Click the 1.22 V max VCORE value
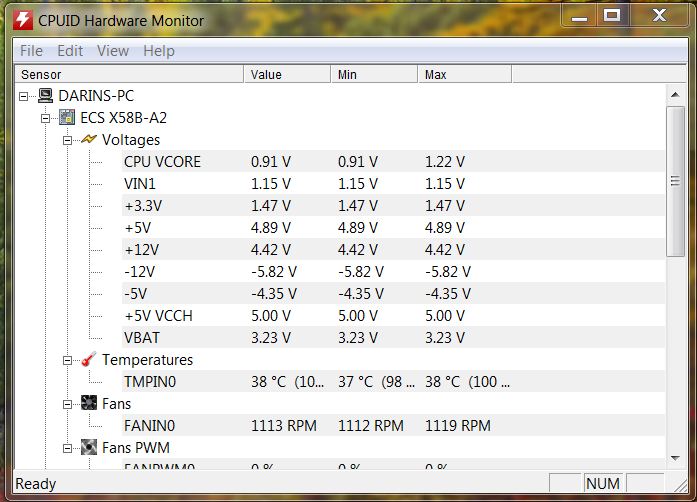The width and height of the screenshot is (697, 502). click(445, 161)
